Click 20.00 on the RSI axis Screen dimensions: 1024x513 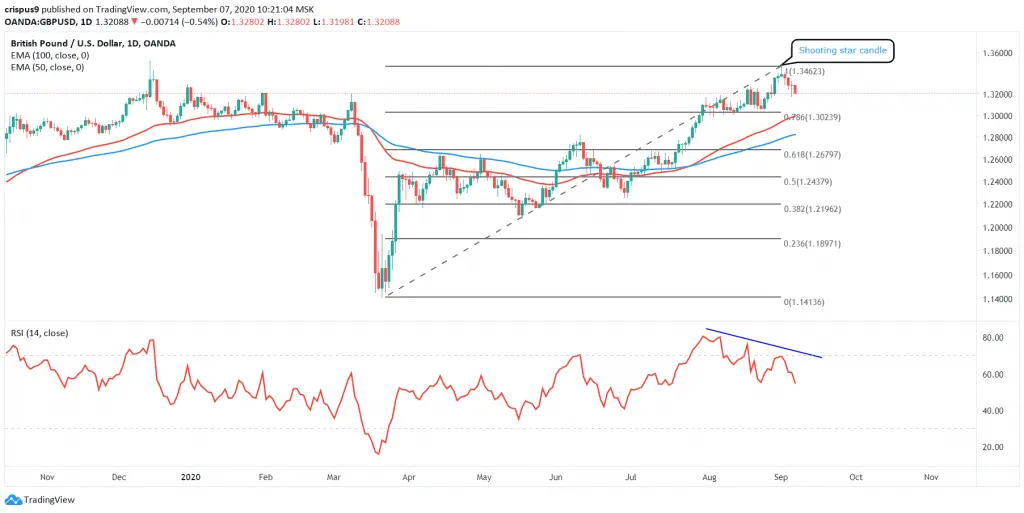point(993,447)
